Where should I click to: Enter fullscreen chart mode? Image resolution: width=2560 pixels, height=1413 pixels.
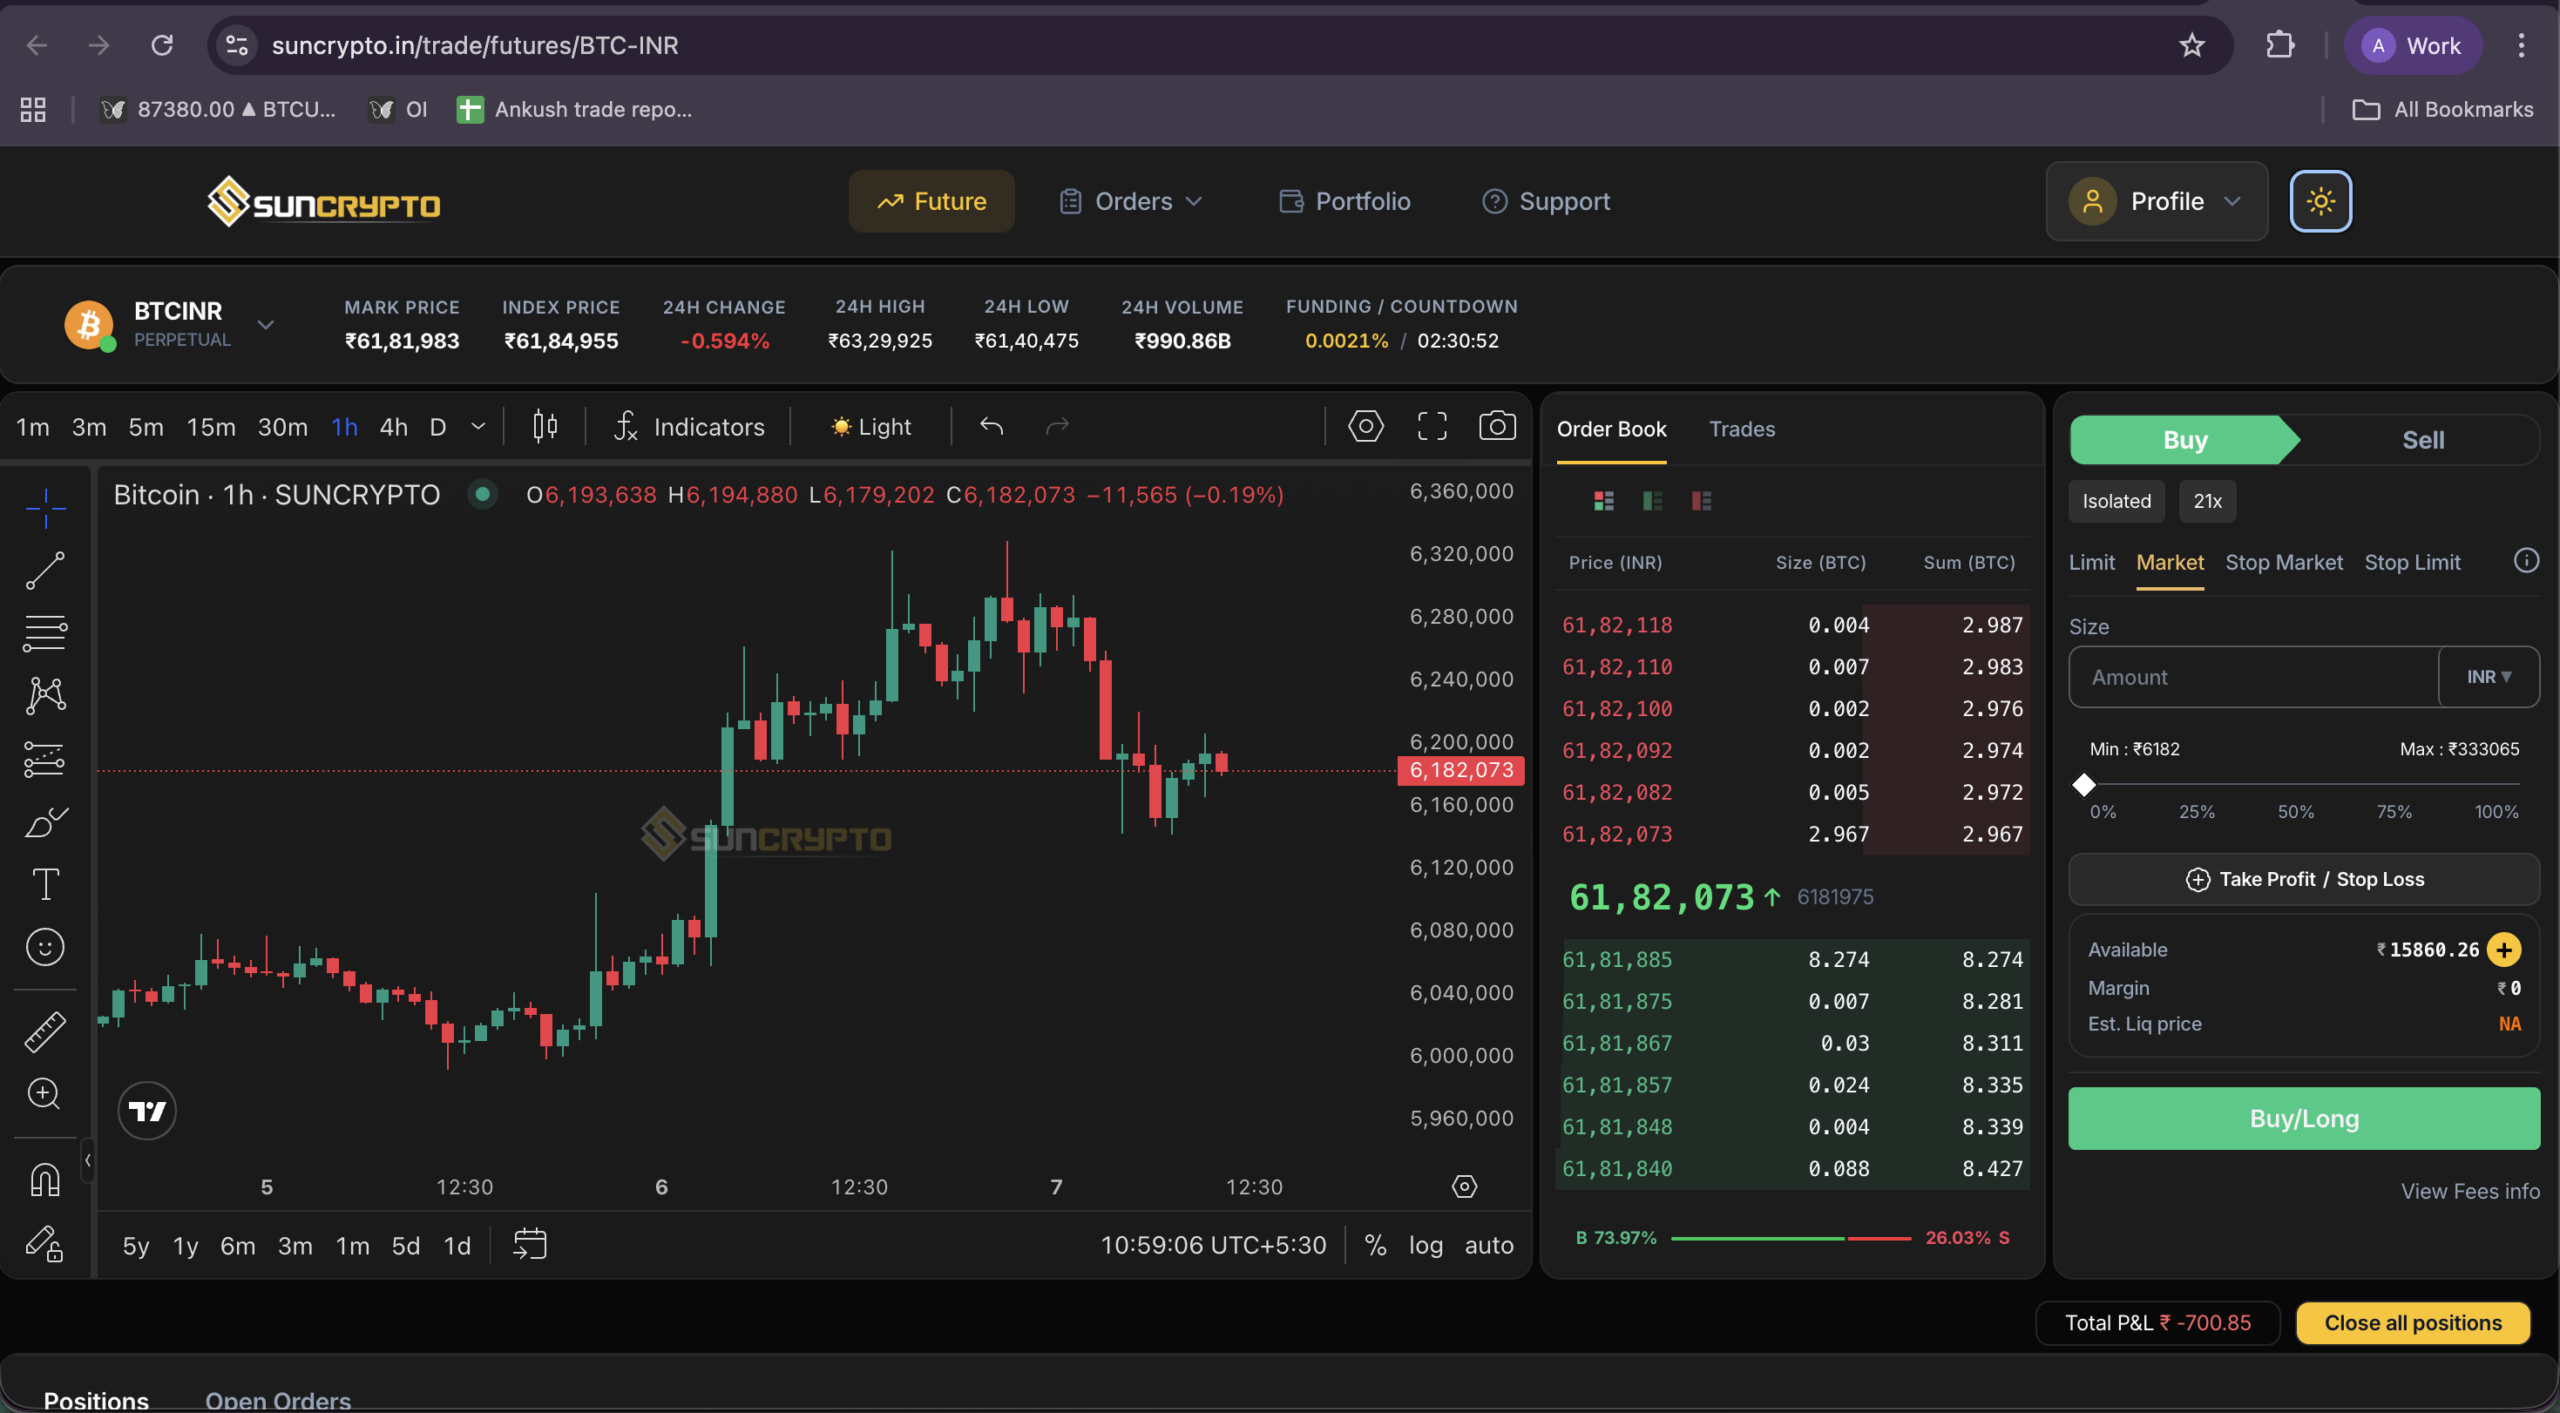[1431, 425]
